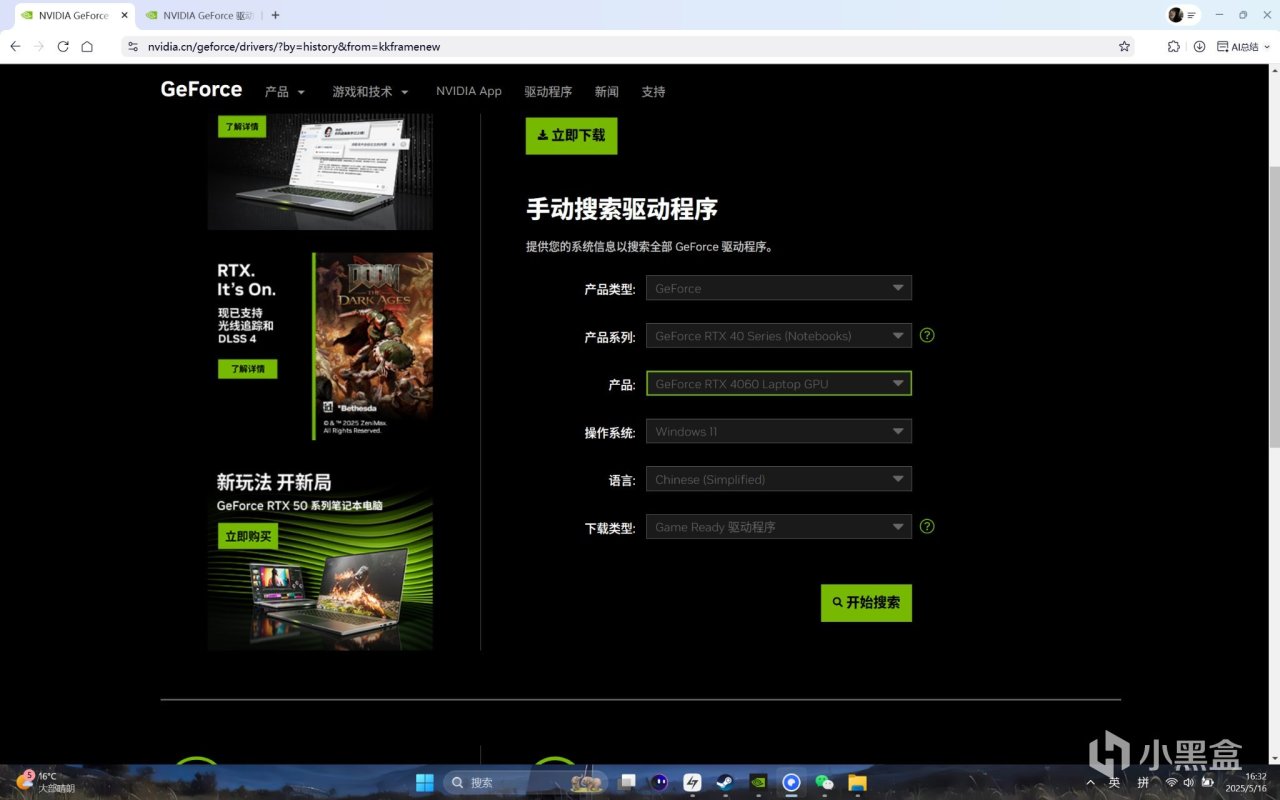Open a new browser tab
This screenshot has width=1280, height=800.
coord(275,15)
